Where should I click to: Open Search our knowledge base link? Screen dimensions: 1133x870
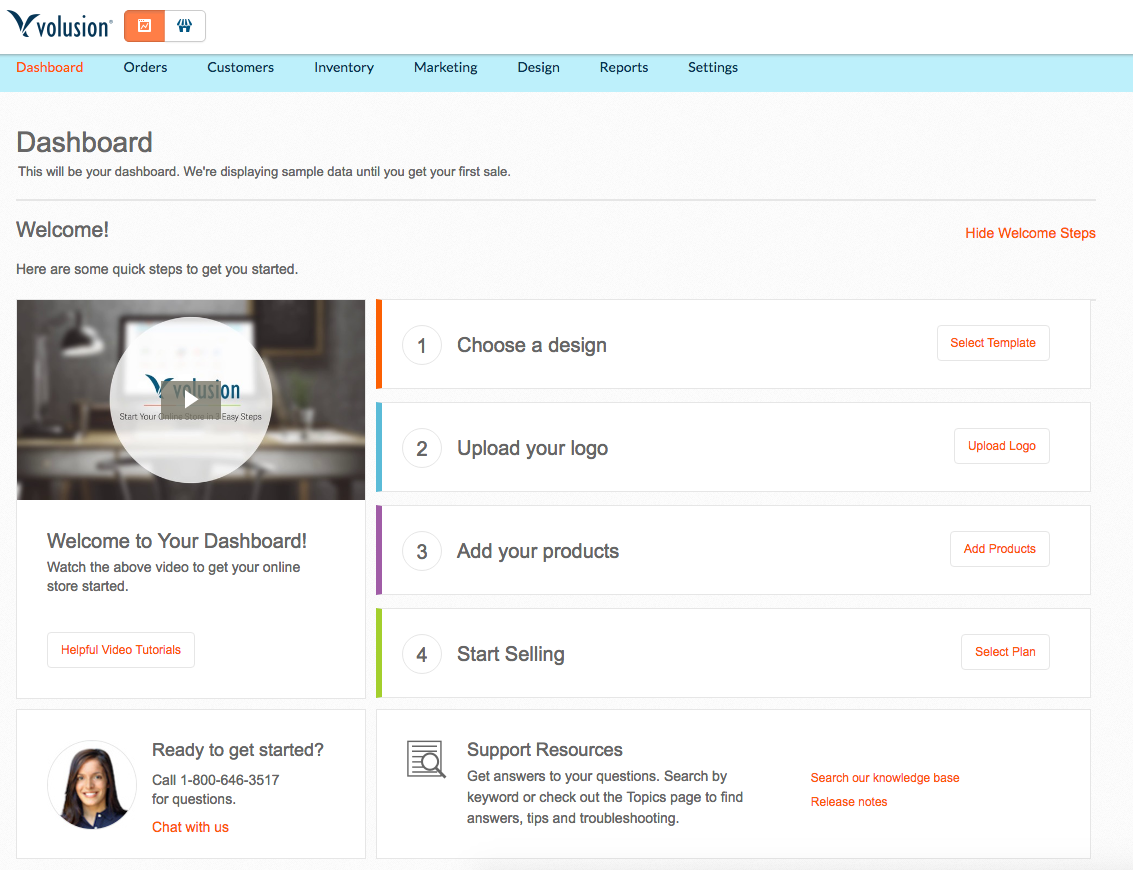point(885,778)
